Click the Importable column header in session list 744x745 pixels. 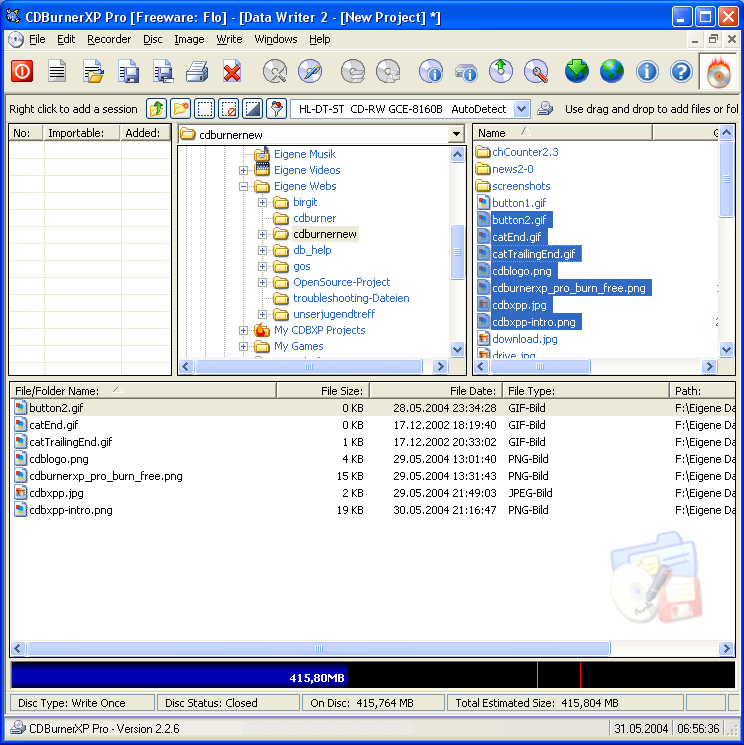point(81,133)
